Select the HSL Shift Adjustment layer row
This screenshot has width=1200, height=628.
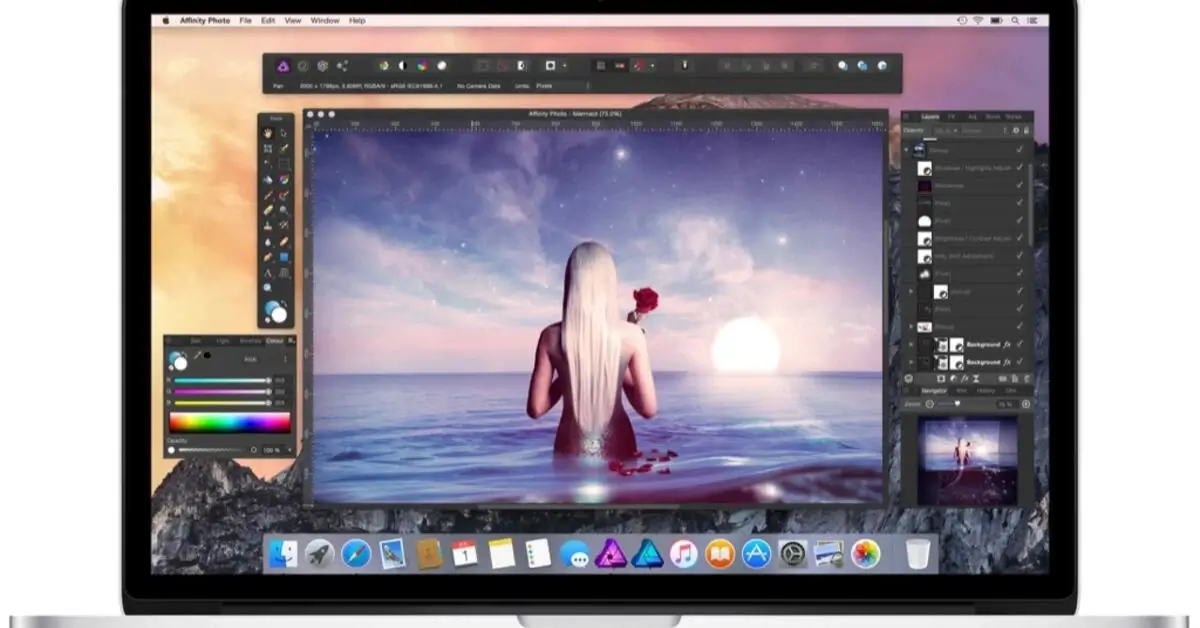point(967,256)
